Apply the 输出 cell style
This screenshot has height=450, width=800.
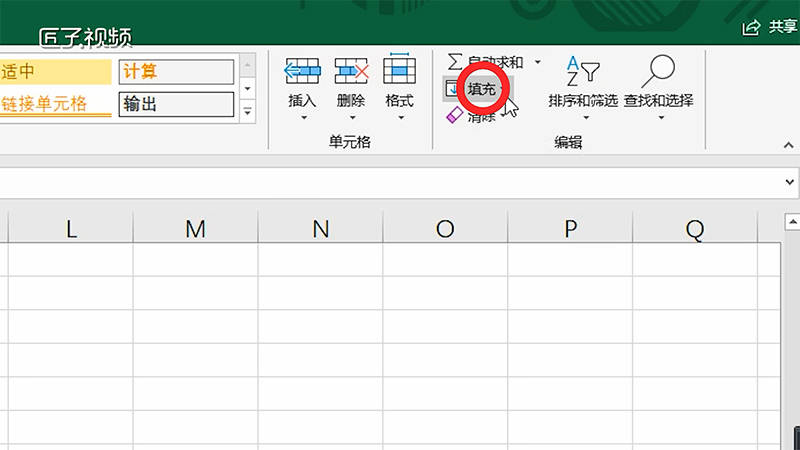point(176,104)
